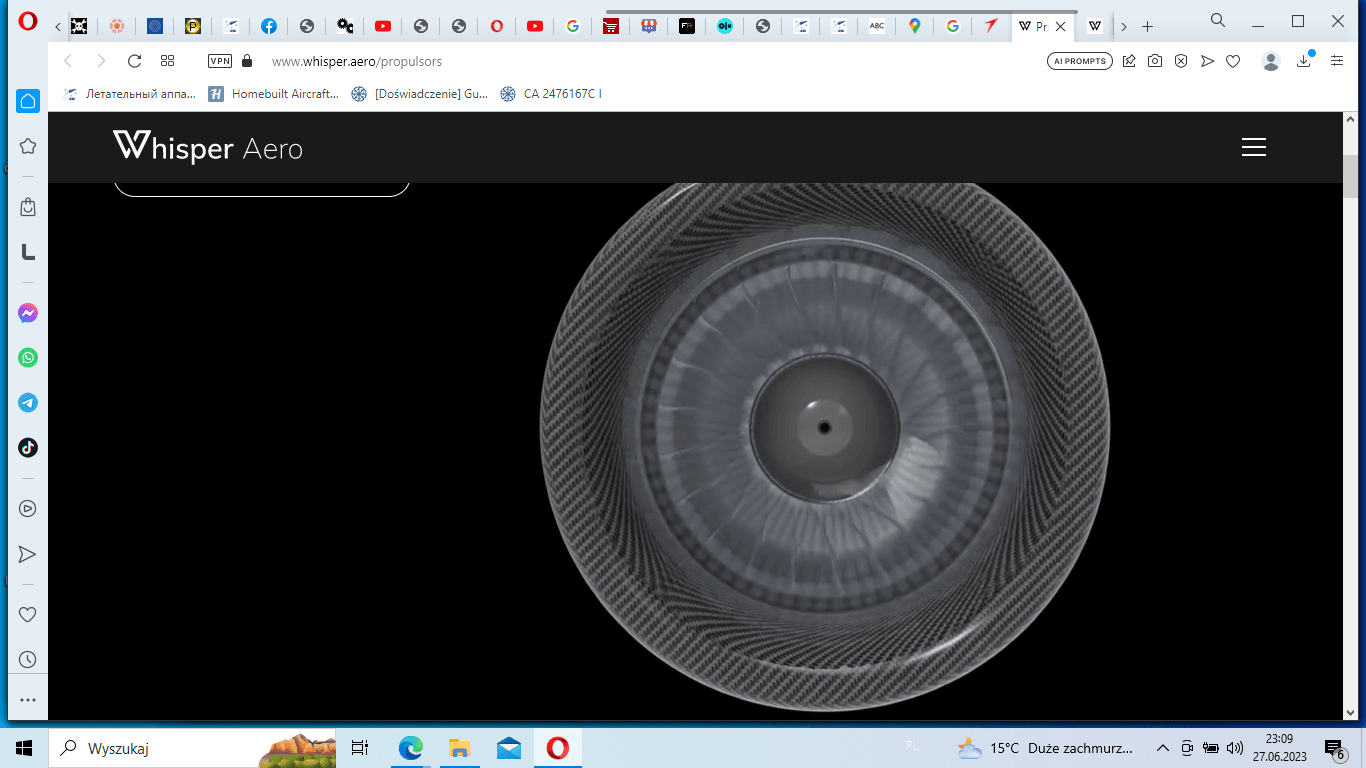Go back to previous page
The height and width of the screenshot is (768, 1366).
(x=68, y=61)
